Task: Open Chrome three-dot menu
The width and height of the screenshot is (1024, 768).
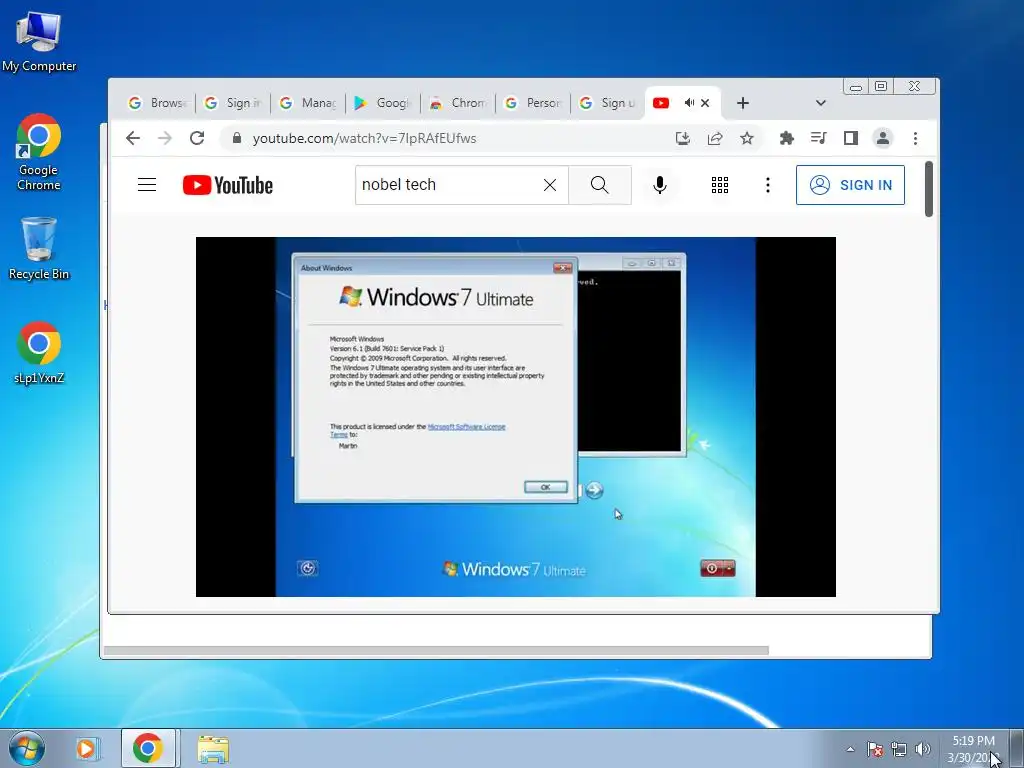Action: [915, 138]
